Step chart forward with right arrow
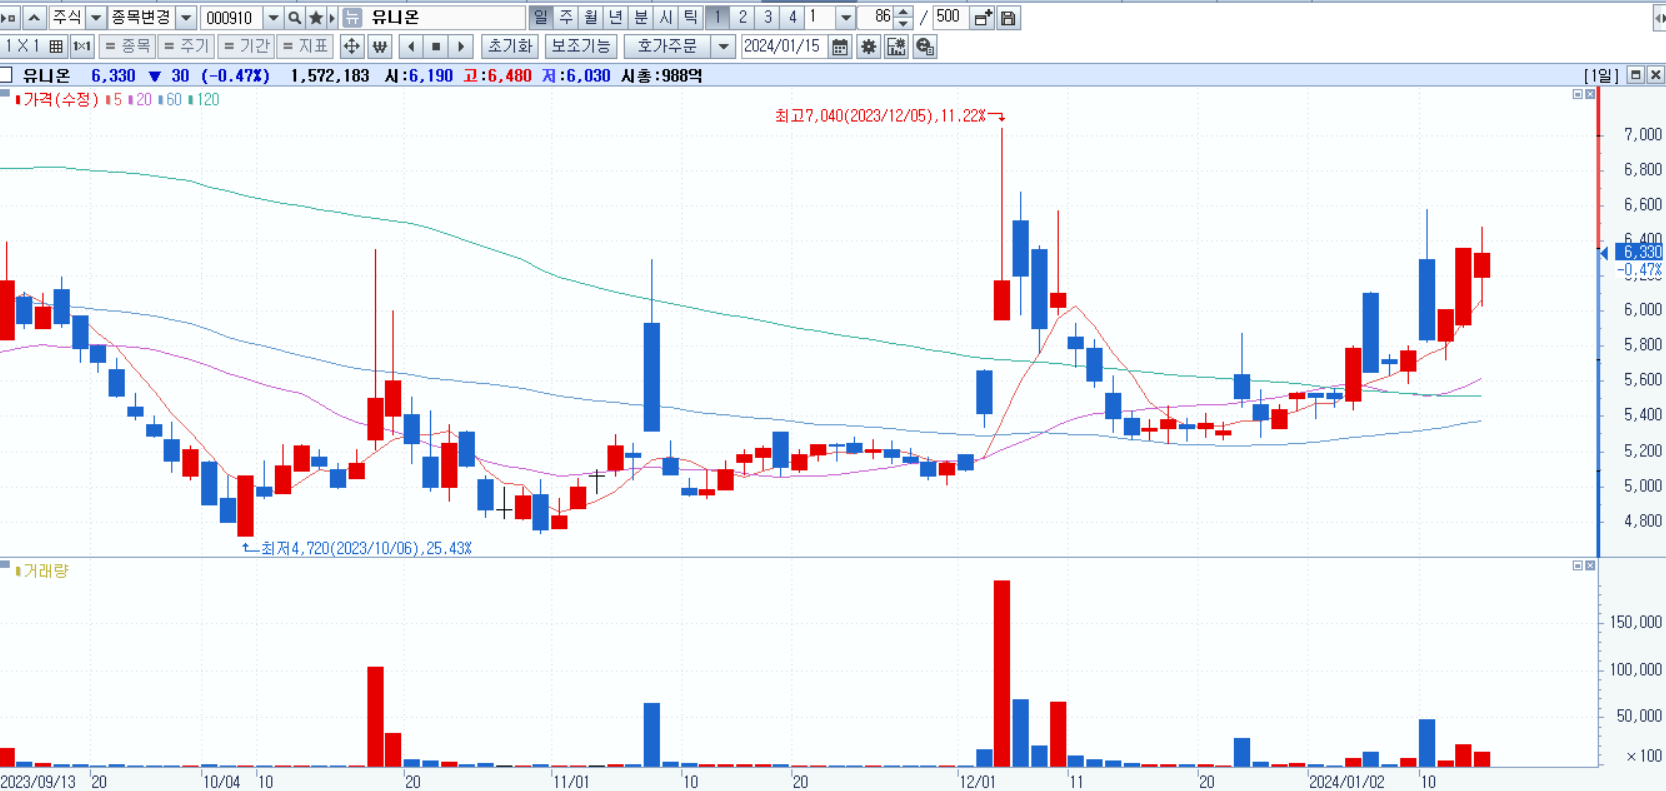1666x791 pixels. pos(460,46)
